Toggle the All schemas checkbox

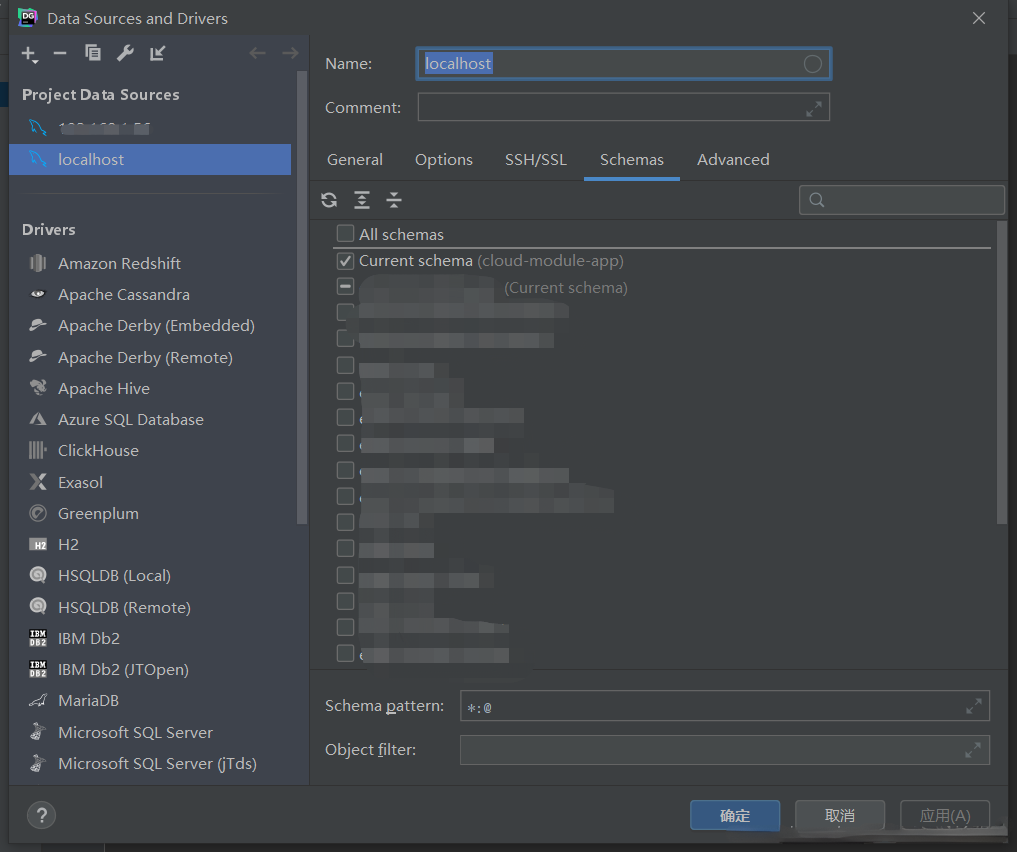345,233
